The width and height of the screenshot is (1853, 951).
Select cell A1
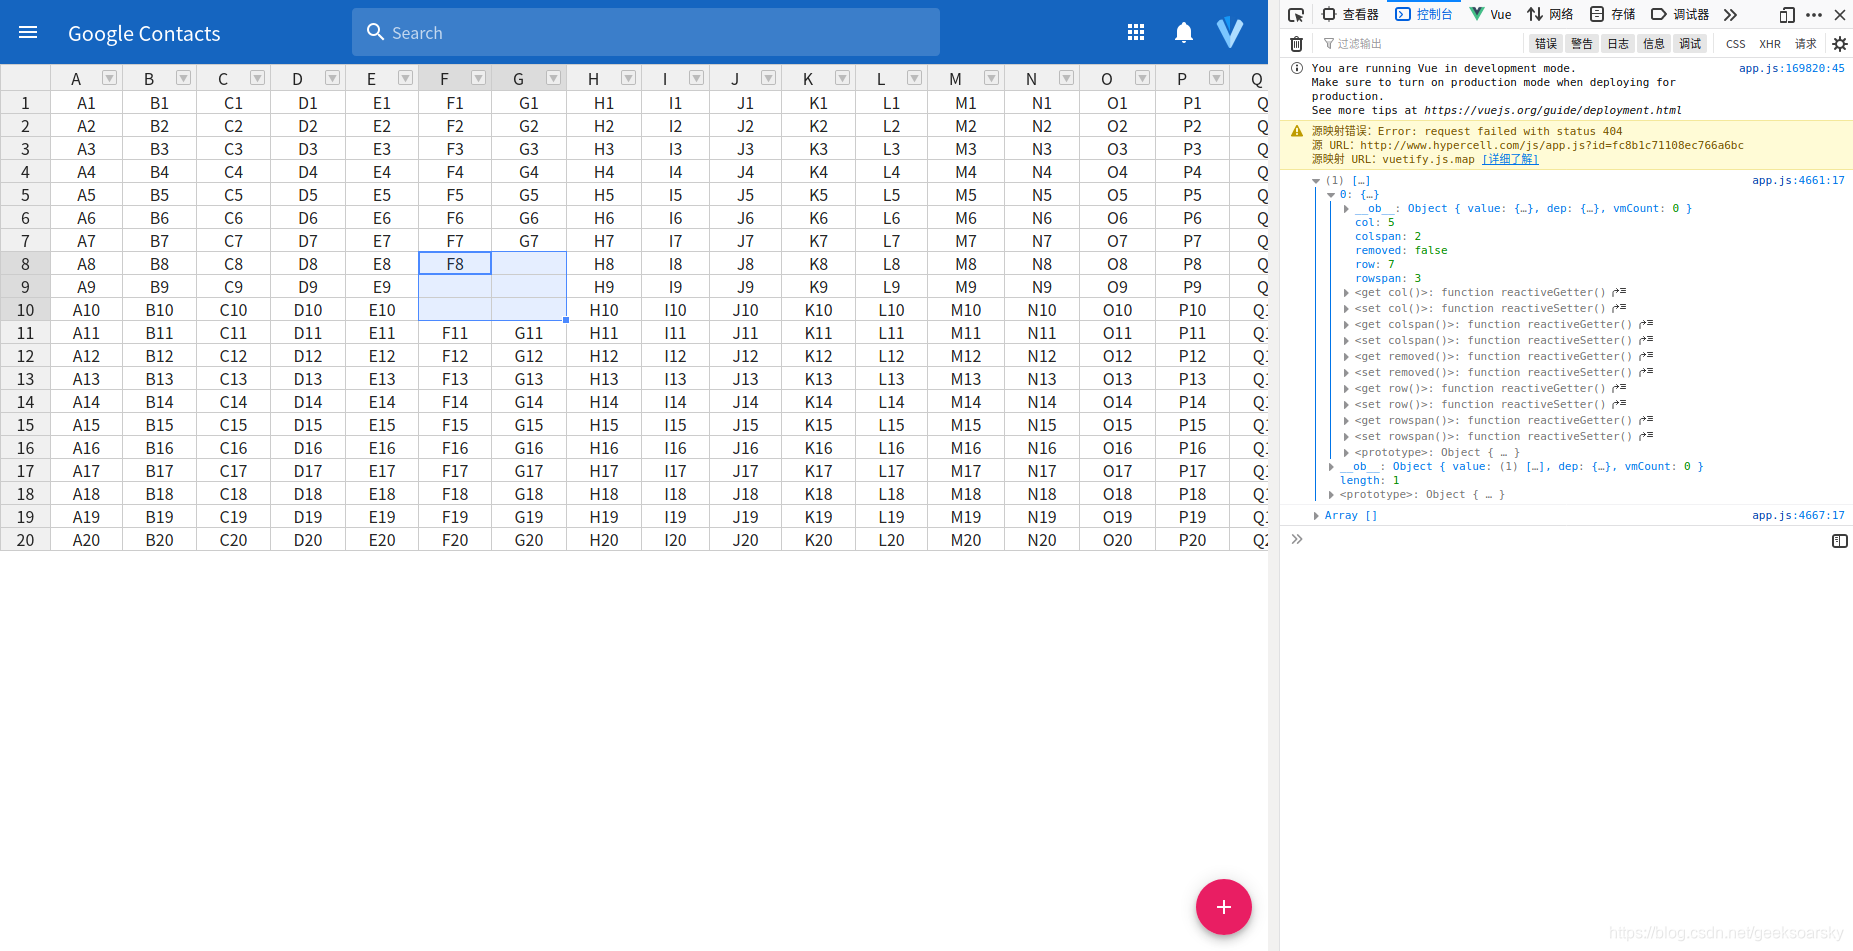pyautogui.click(x=86, y=103)
